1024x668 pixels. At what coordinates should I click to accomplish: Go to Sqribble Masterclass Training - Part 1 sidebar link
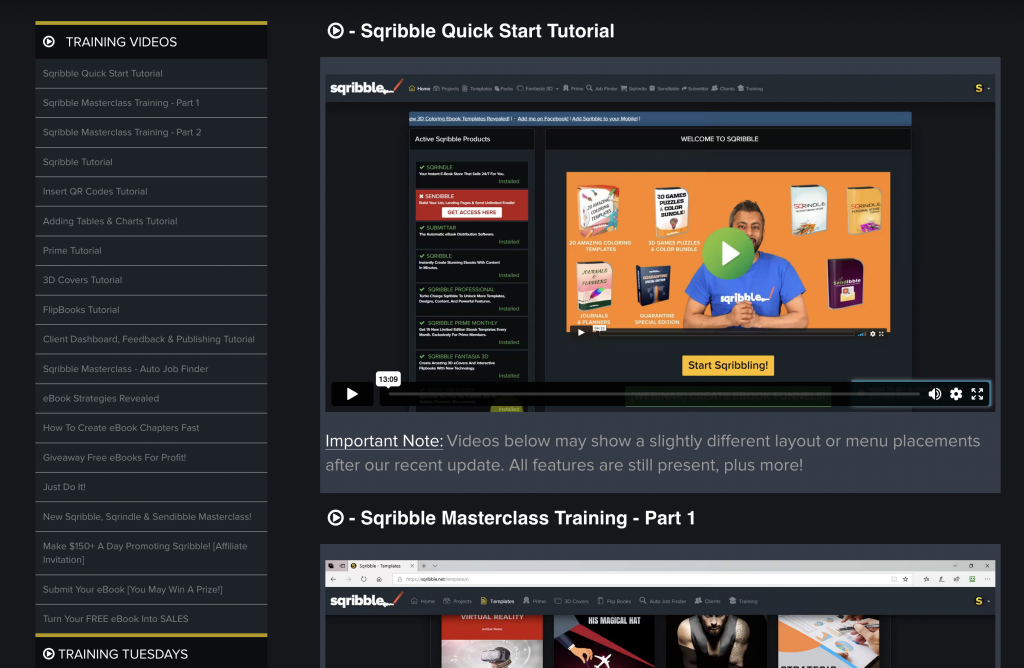point(151,103)
